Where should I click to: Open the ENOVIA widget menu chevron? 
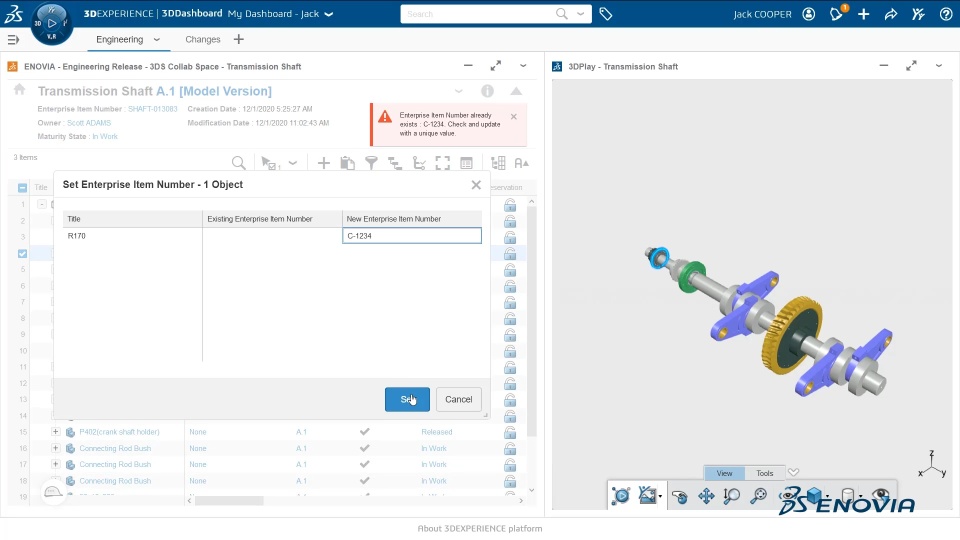tap(523, 66)
